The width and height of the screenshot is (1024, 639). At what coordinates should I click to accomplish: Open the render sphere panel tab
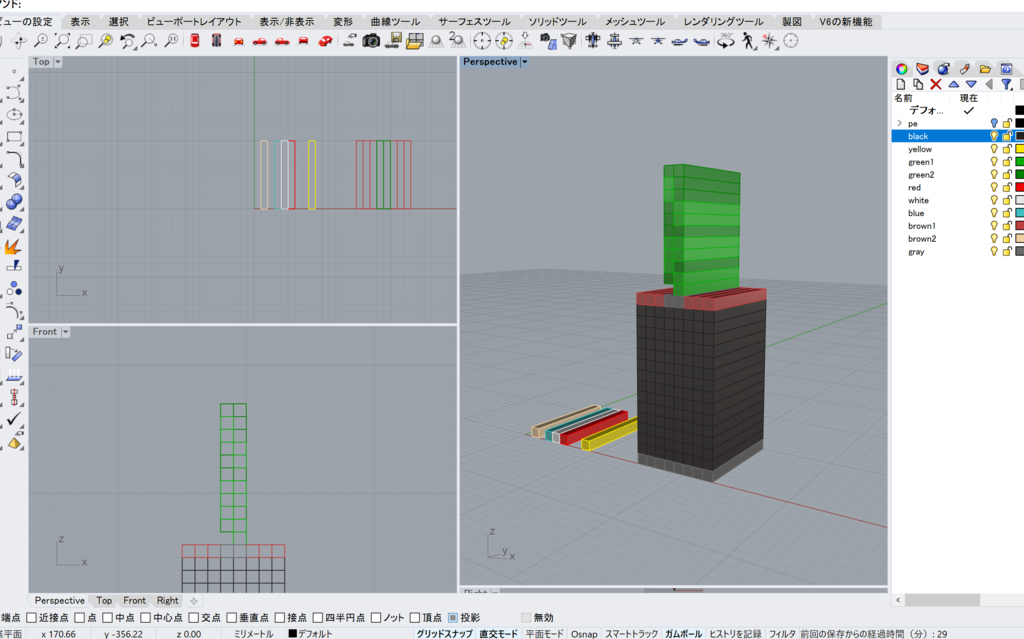tap(943, 69)
